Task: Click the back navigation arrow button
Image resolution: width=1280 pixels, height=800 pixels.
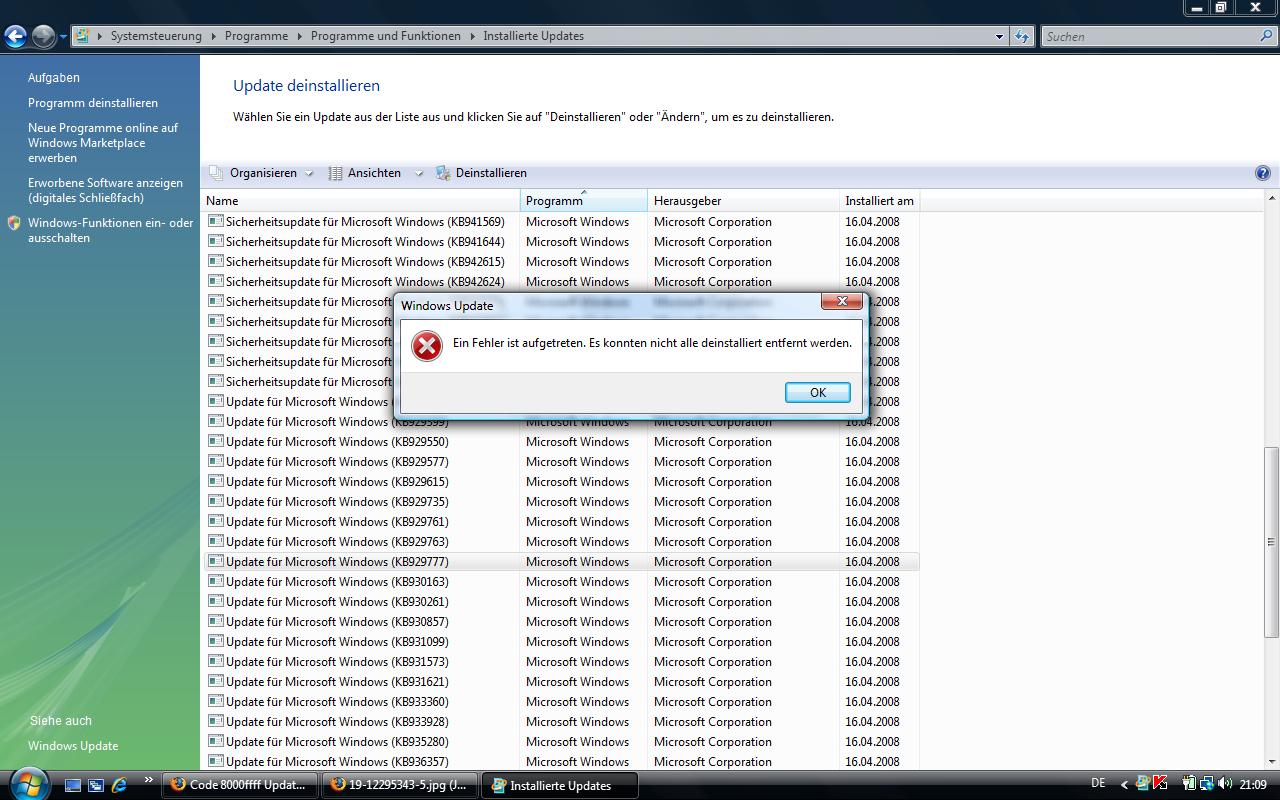Action: click(x=15, y=36)
